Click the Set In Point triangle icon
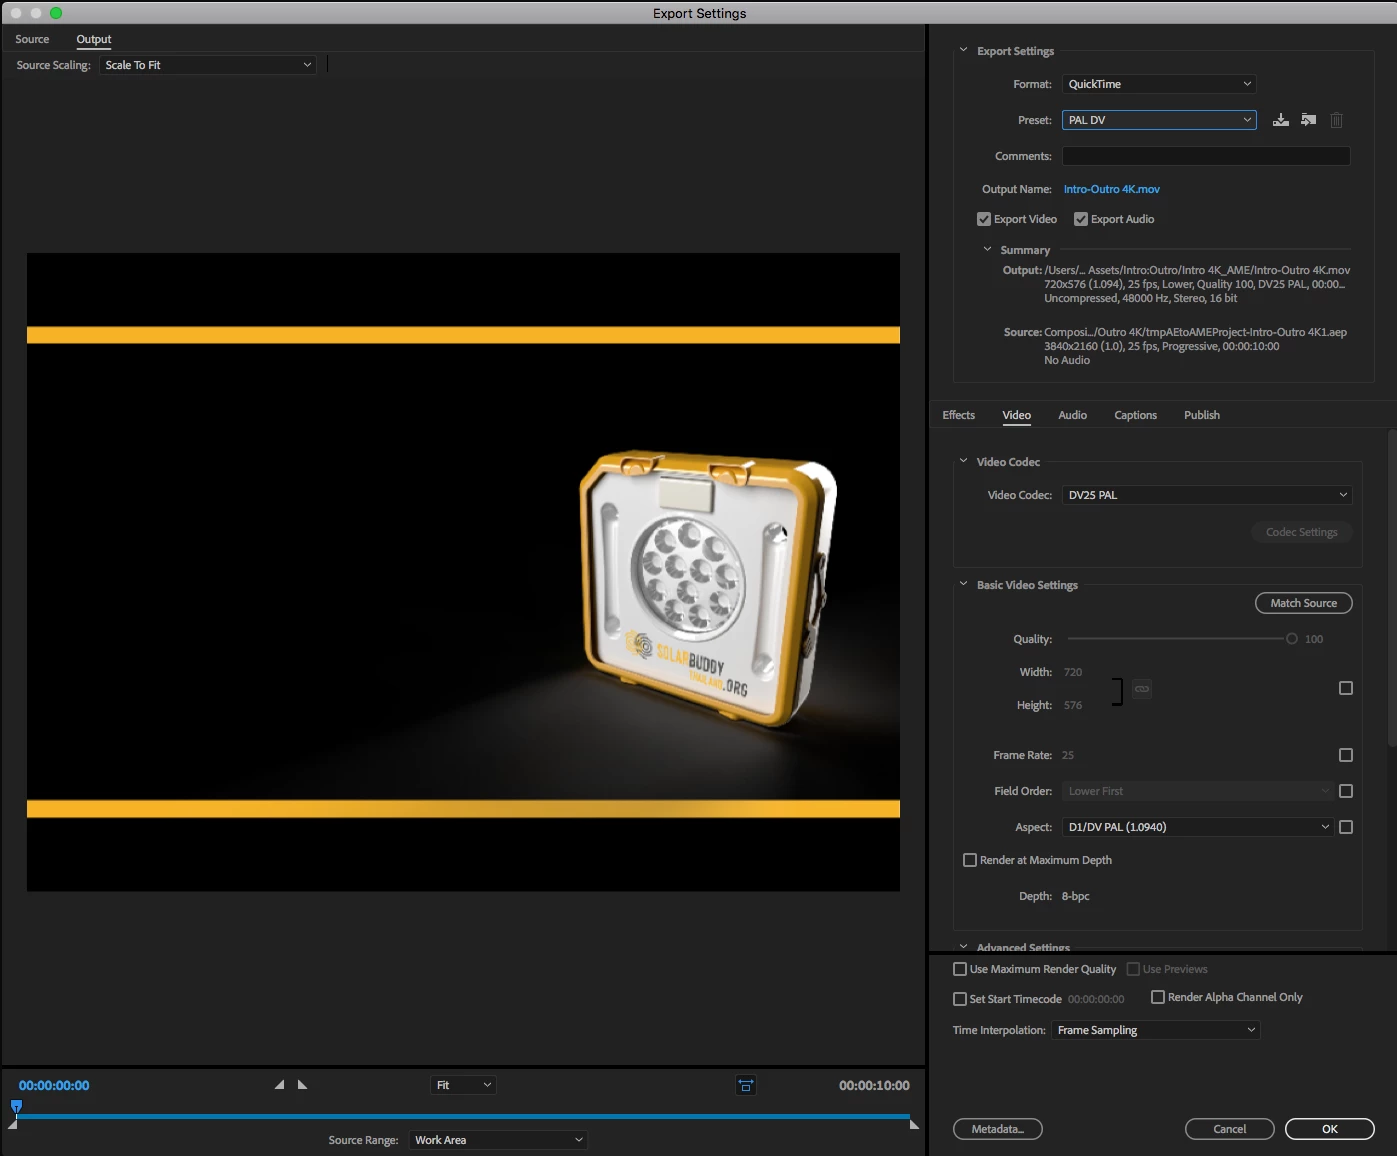 point(279,1085)
